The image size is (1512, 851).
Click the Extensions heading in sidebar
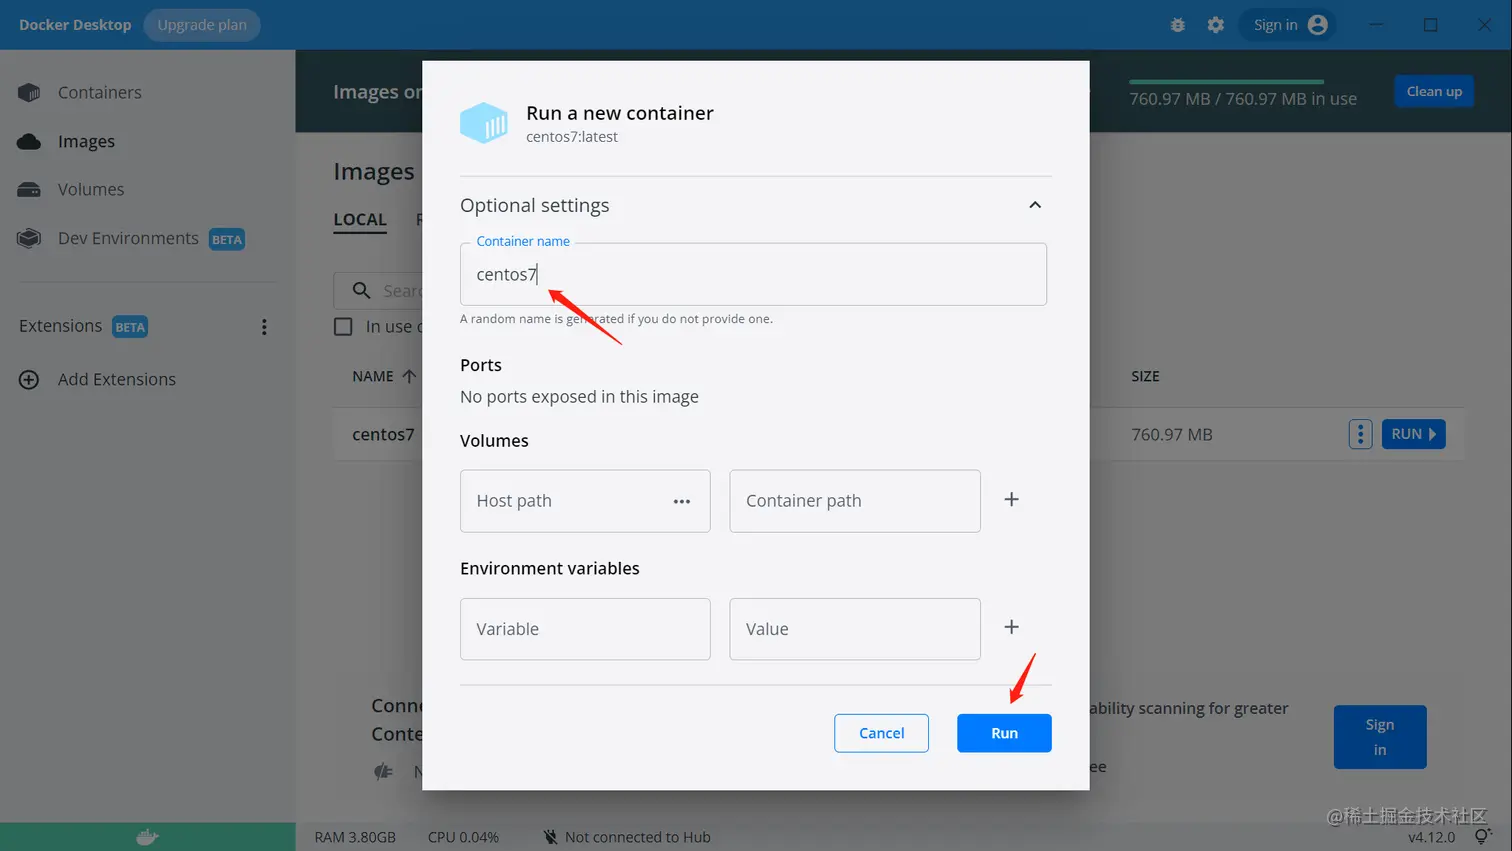pos(60,326)
